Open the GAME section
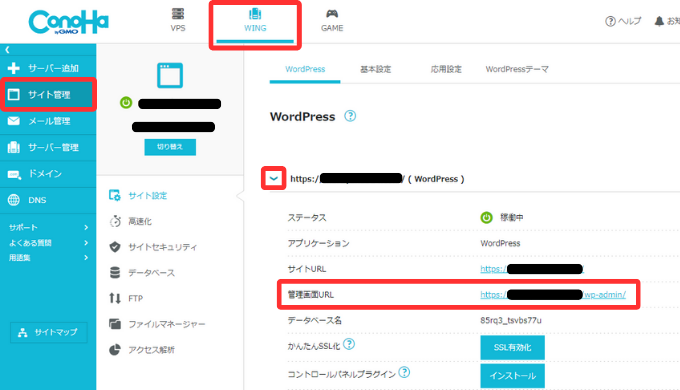This screenshot has height=390, width=680. (x=332, y=20)
